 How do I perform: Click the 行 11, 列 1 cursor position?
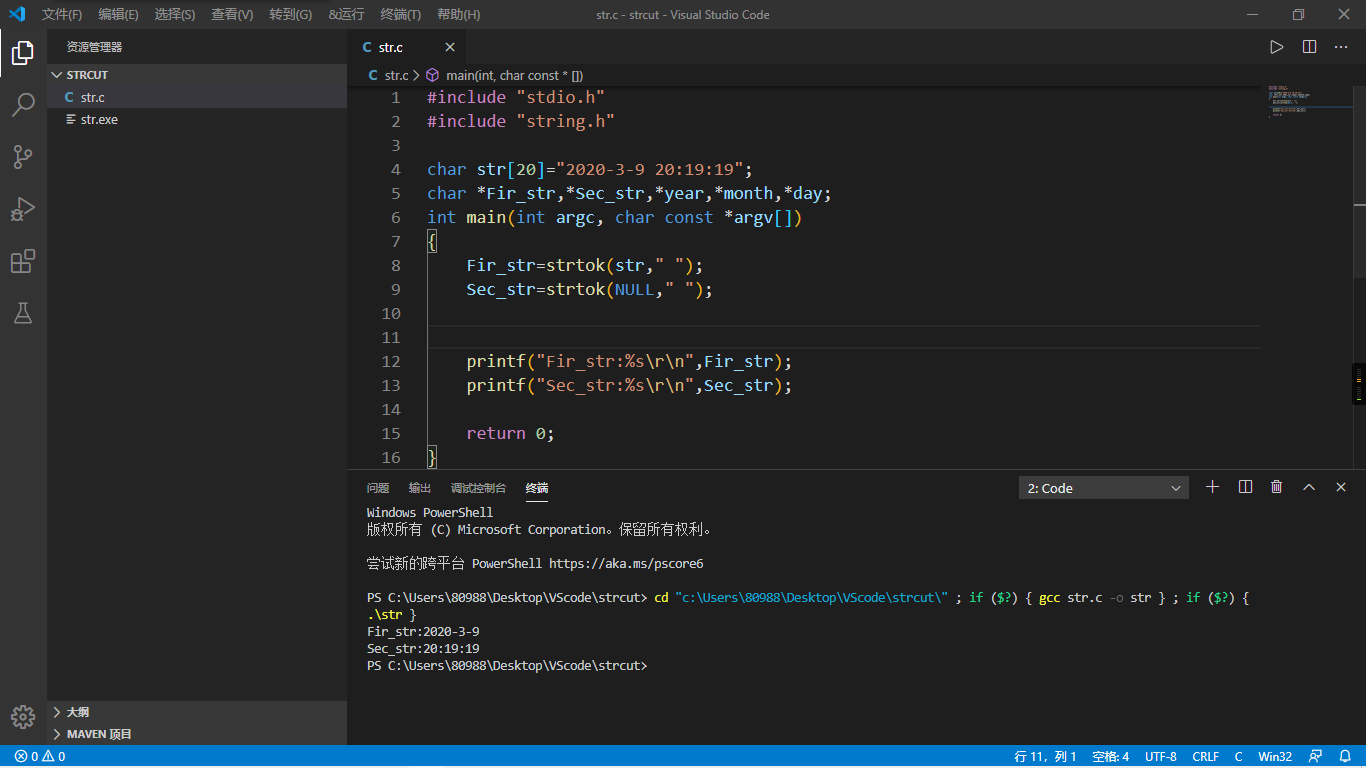[1045, 757]
